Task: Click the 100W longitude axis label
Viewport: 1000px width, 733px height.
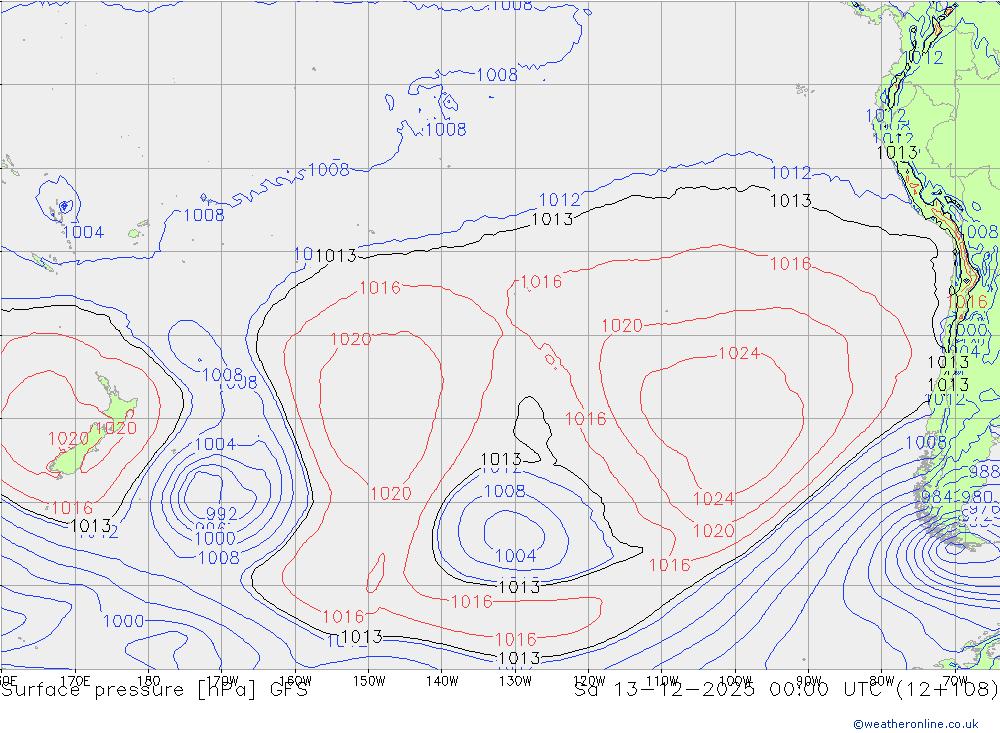Action: [735, 681]
